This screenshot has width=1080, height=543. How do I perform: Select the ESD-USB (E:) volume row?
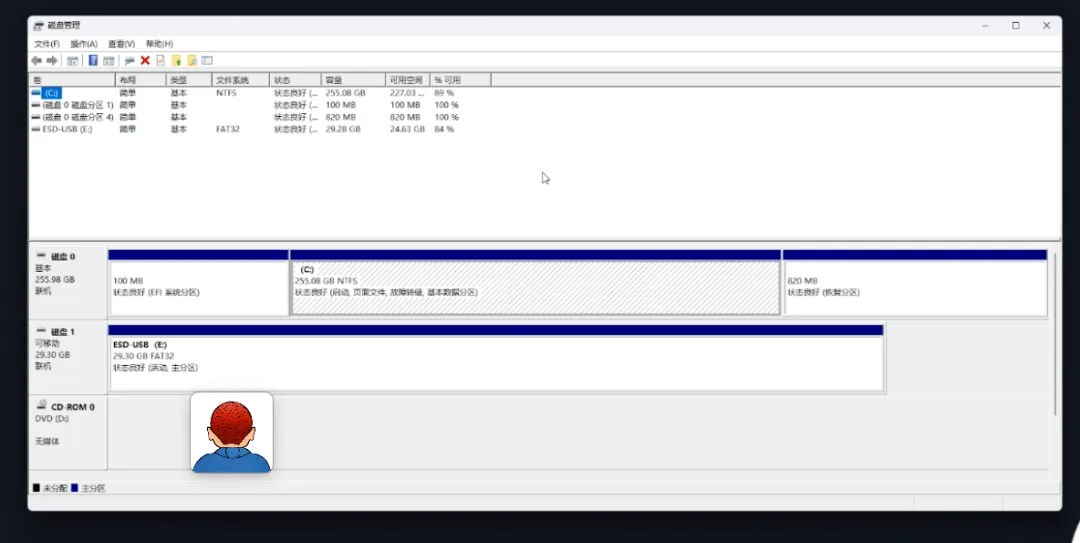point(67,130)
